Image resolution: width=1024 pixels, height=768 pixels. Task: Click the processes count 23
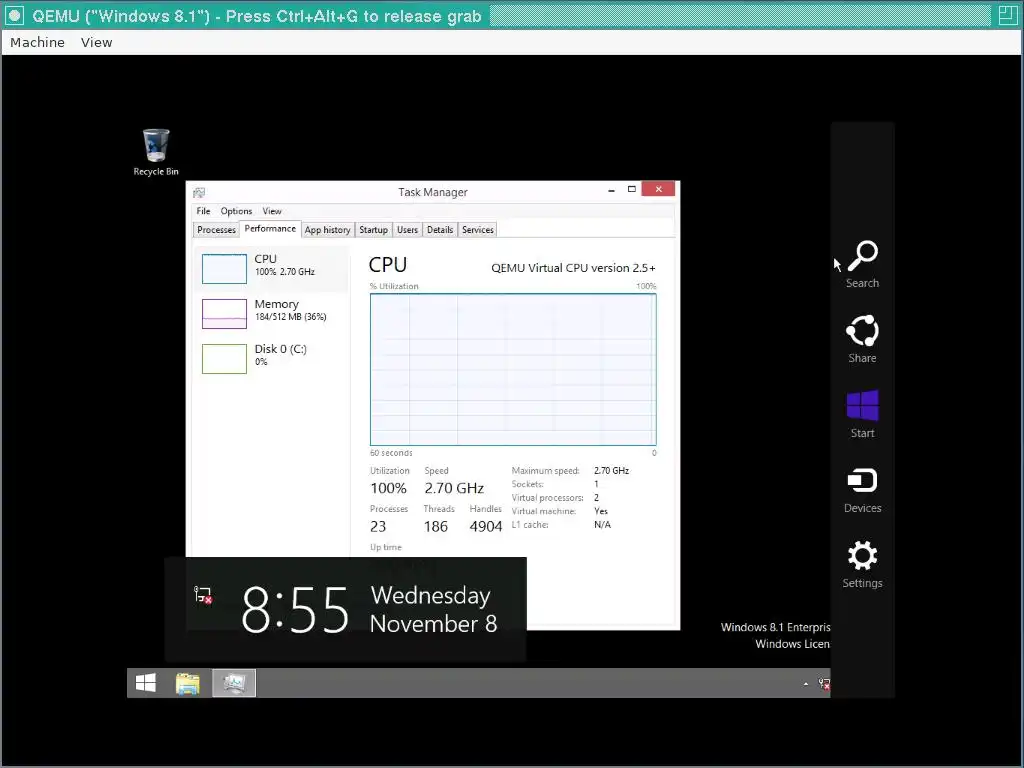pyautogui.click(x=377, y=526)
